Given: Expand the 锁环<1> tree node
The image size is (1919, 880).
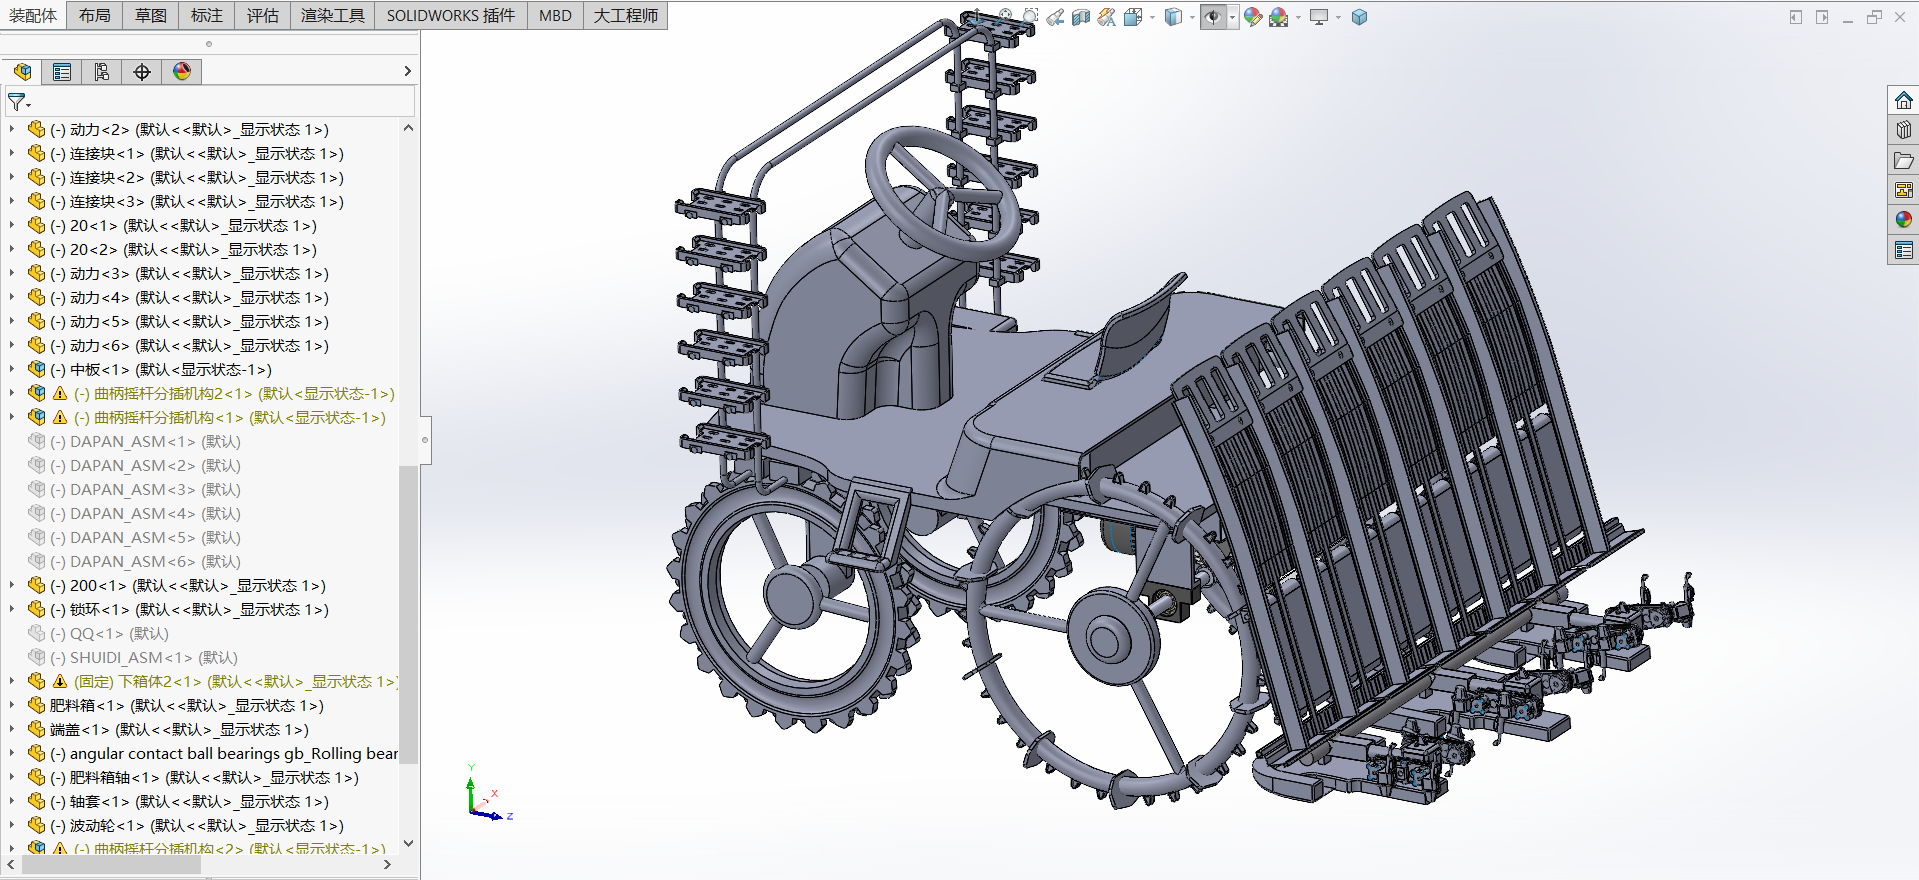Looking at the screenshot, I should pyautogui.click(x=11, y=609).
